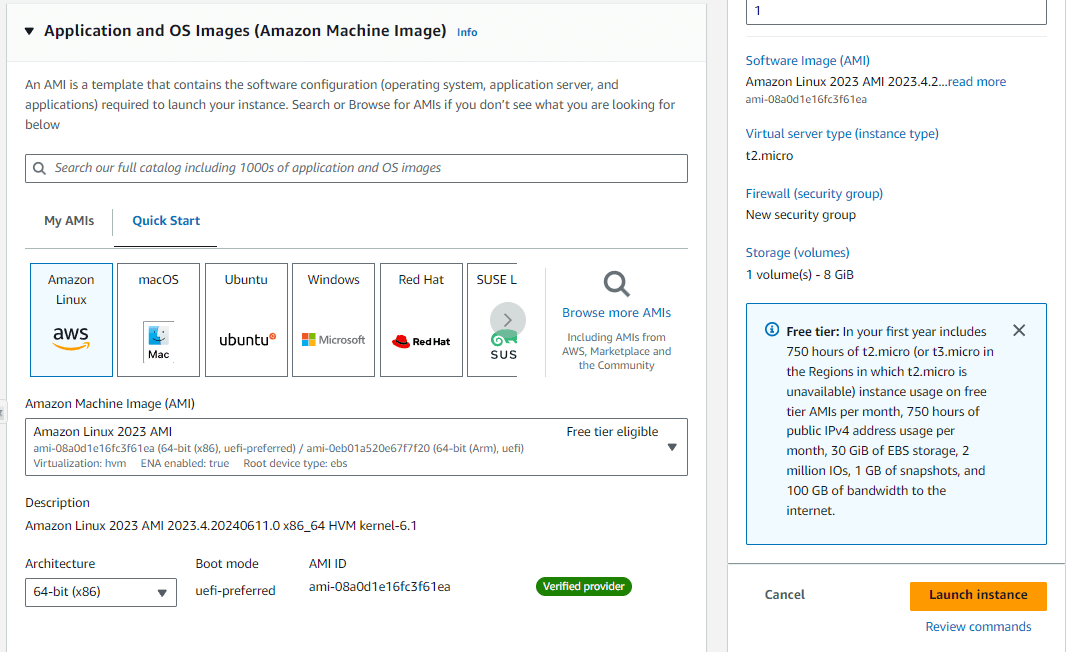This screenshot has width=1066, height=652.
Task: Open the Browse more AMIs link
Action: (617, 313)
